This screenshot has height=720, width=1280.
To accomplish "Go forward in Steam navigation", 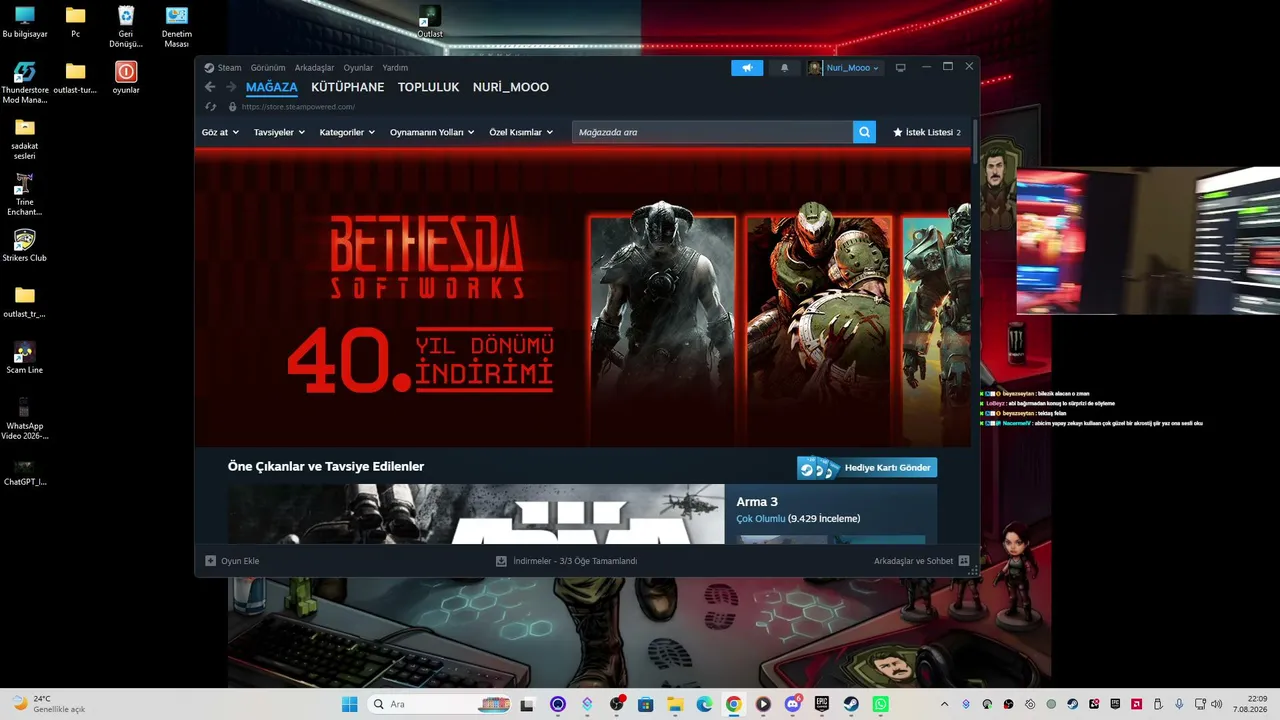I will [x=231, y=87].
